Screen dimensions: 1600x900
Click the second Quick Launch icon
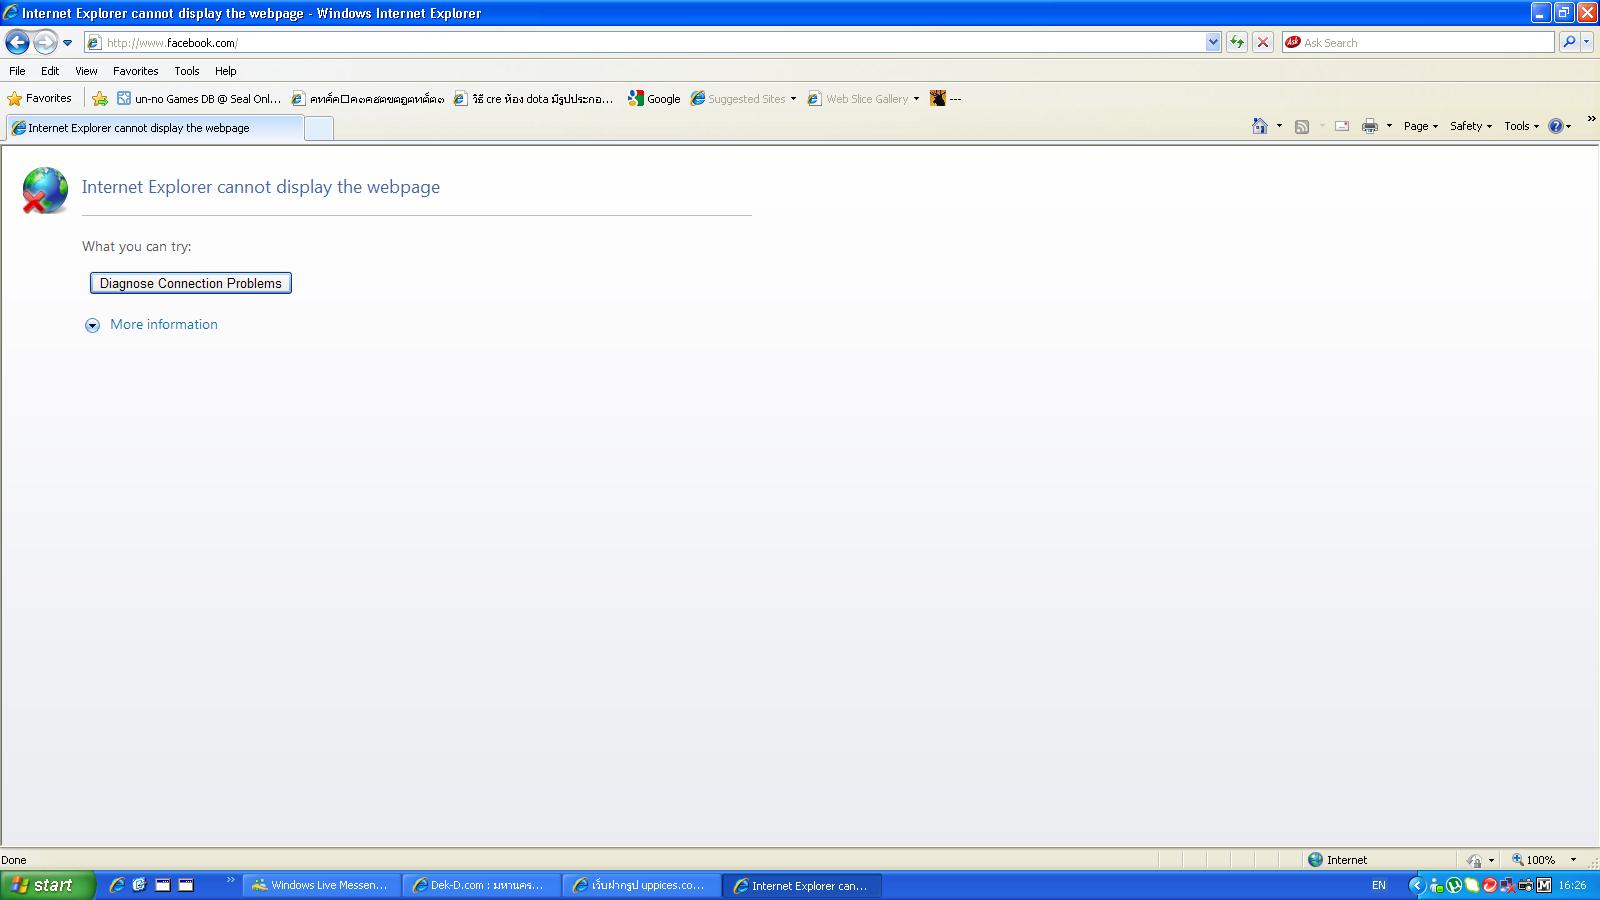(x=140, y=885)
